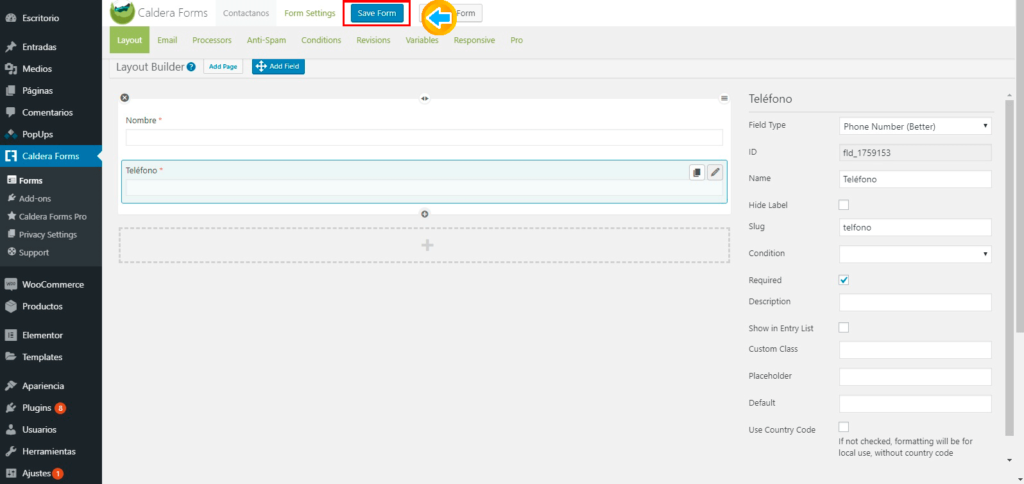
Task: Click the row drag handle icon
Action: coord(724,98)
